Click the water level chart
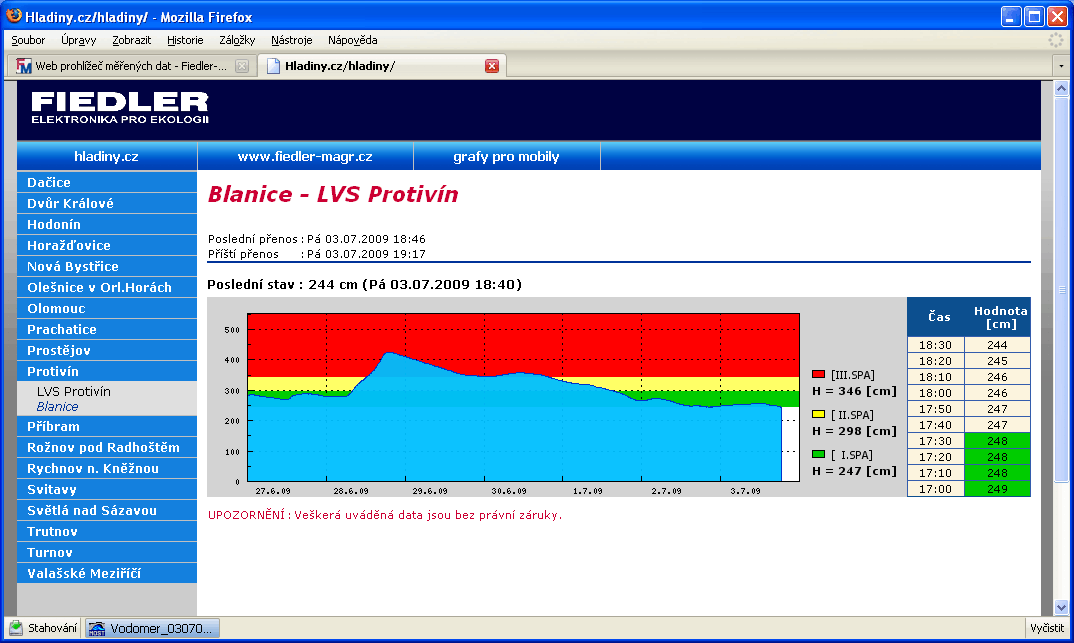Screen dimensions: 1074x643 click(523, 397)
